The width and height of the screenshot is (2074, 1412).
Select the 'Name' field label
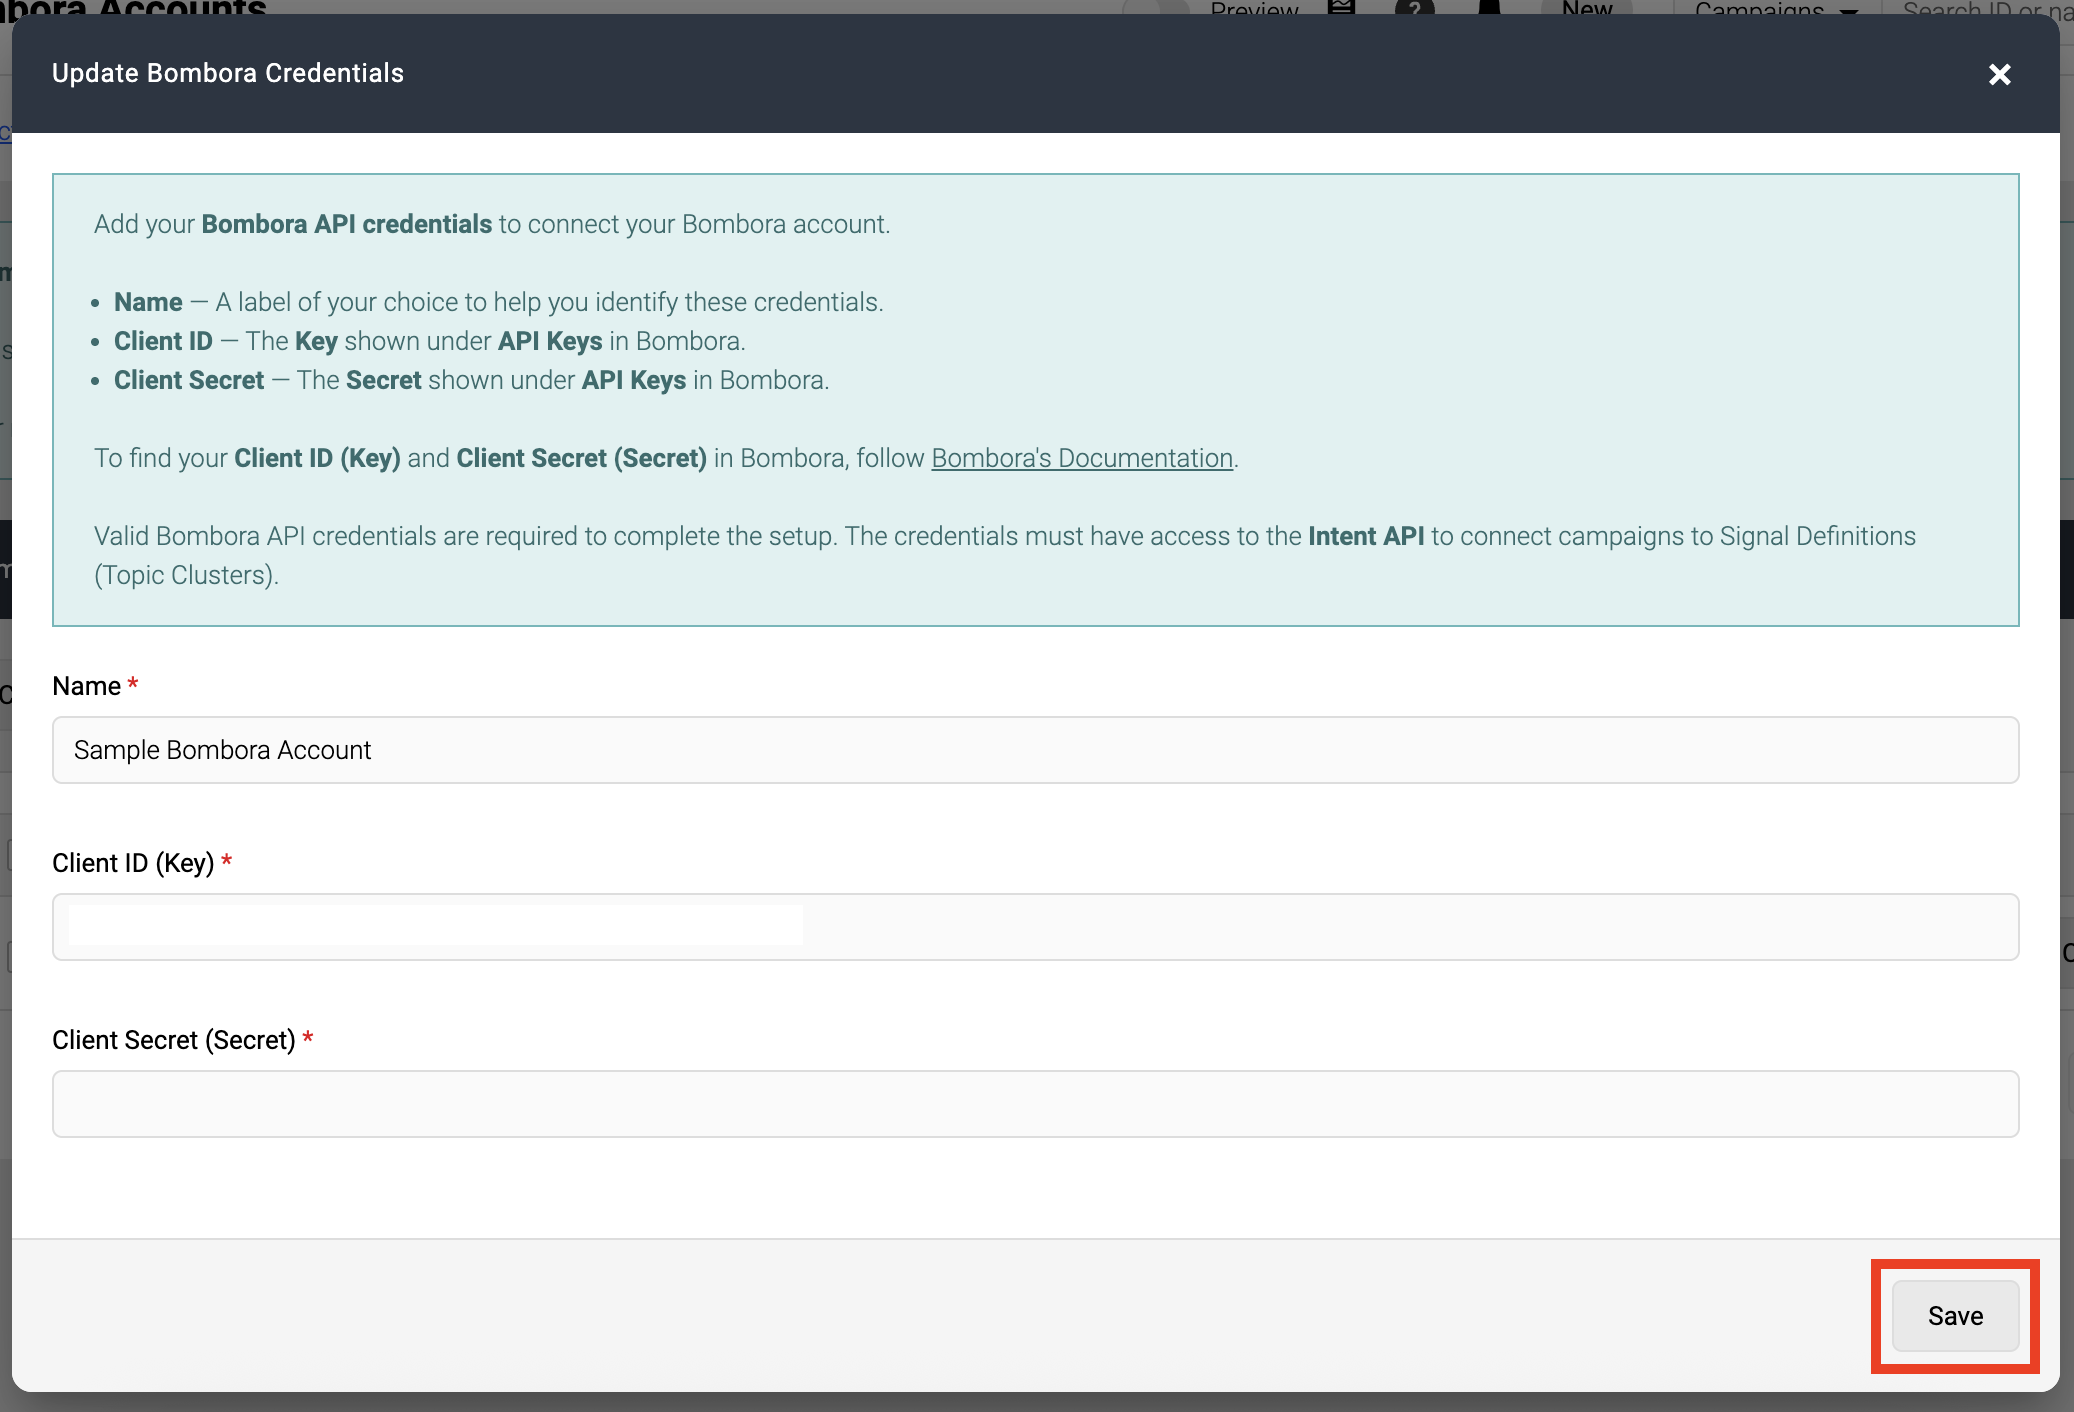(x=86, y=686)
